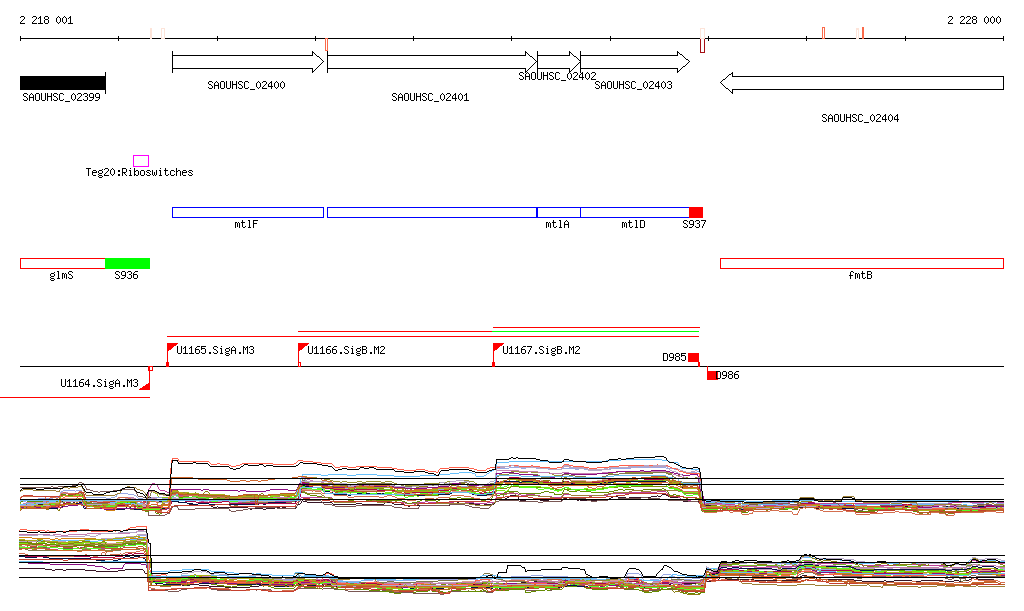This screenshot has height=611, width=1024.
Task: Select the red fmtB segment box
Action: pos(861,263)
